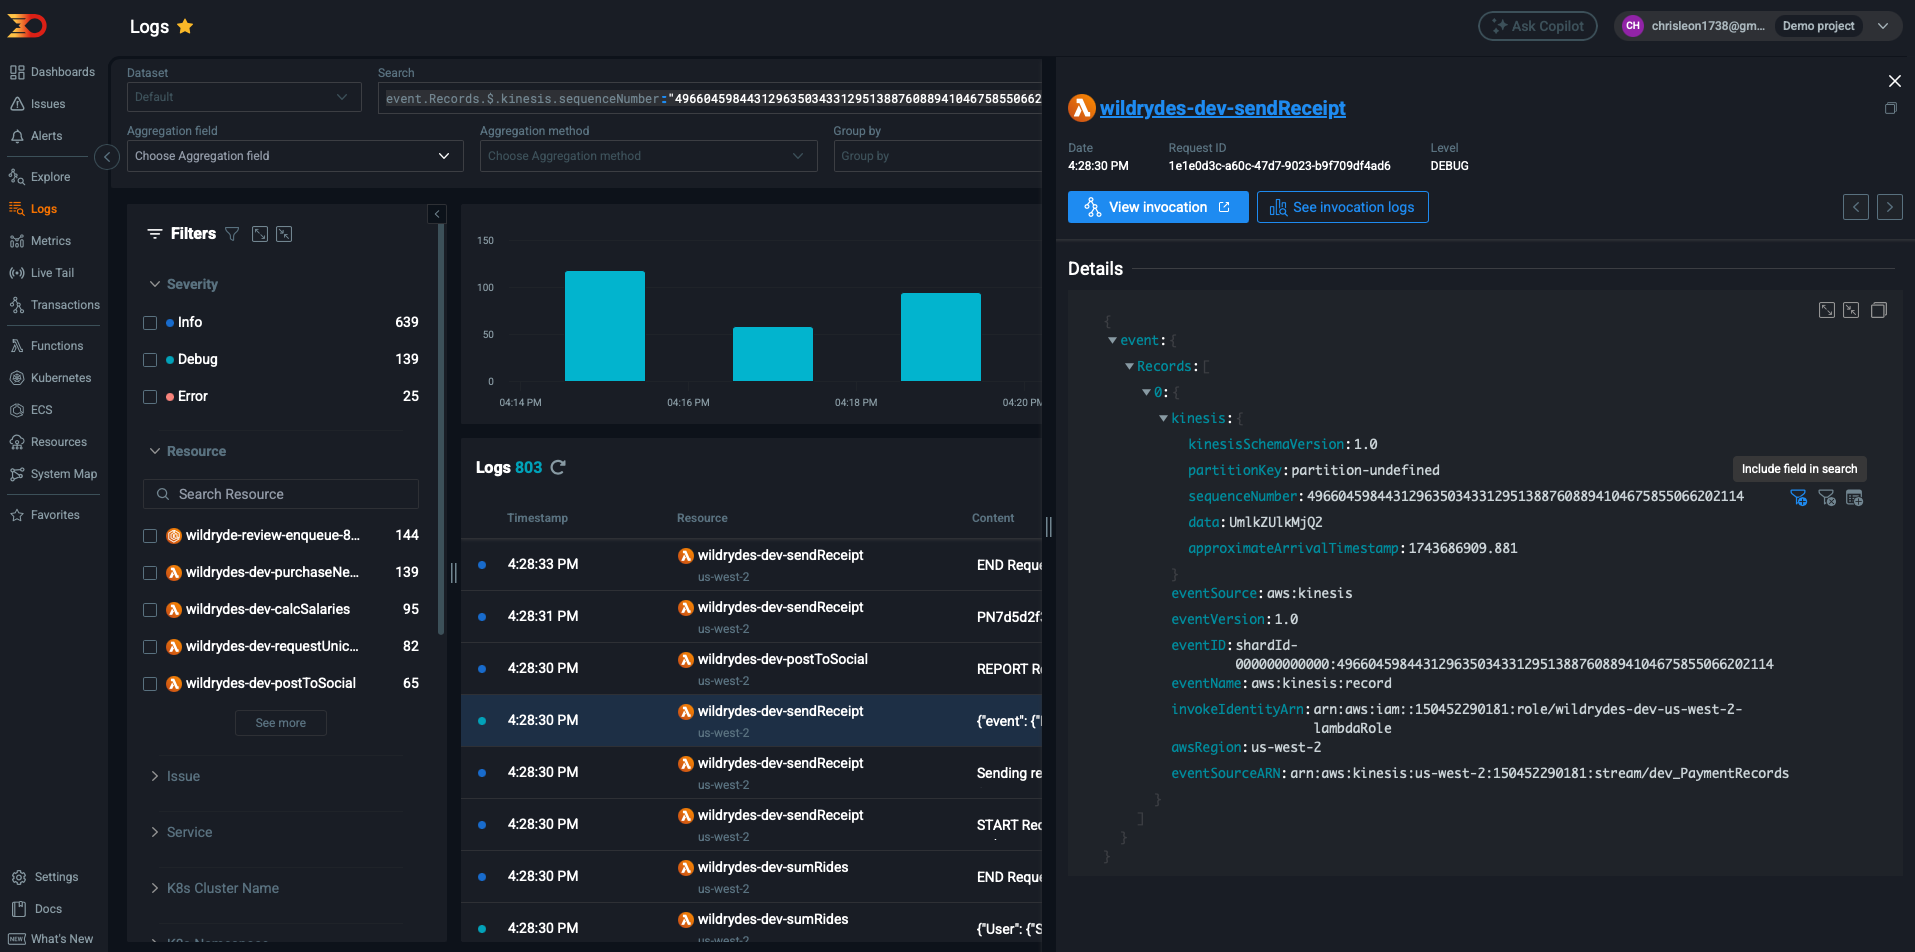Open the Dataset dropdown
This screenshot has width=1915, height=952.
(x=244, y=97)
